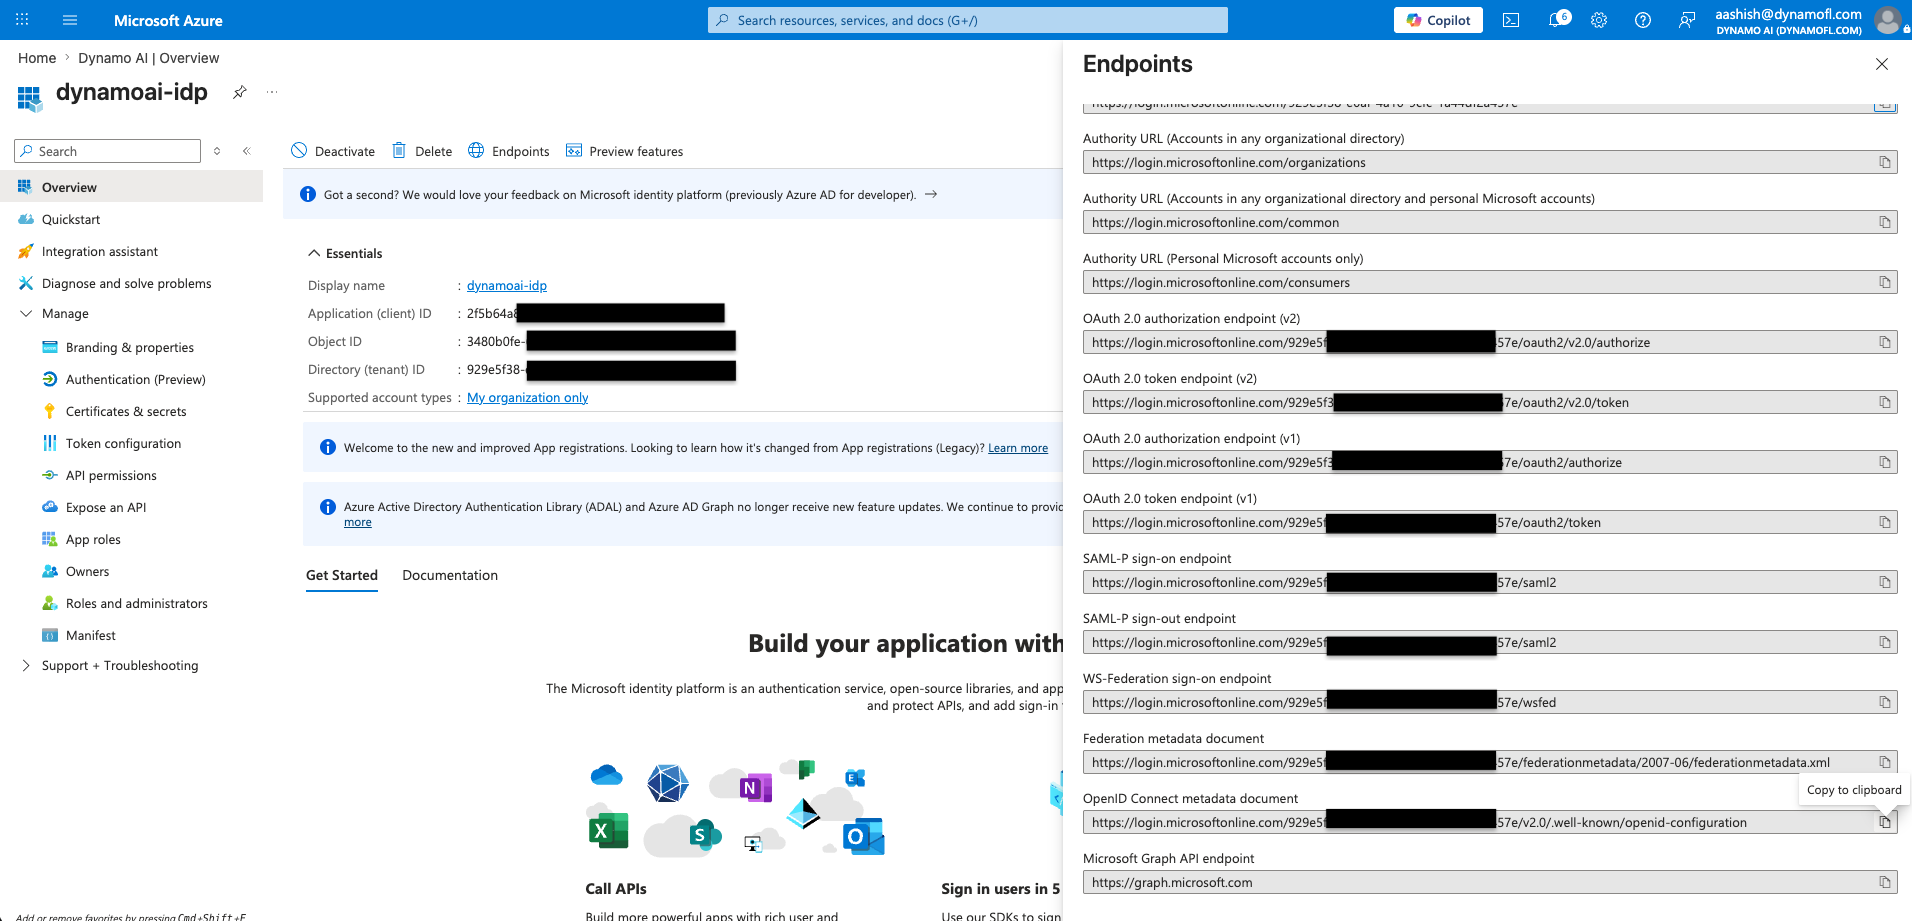Copy the Federation metadata document URL

tap(1885, 762)
